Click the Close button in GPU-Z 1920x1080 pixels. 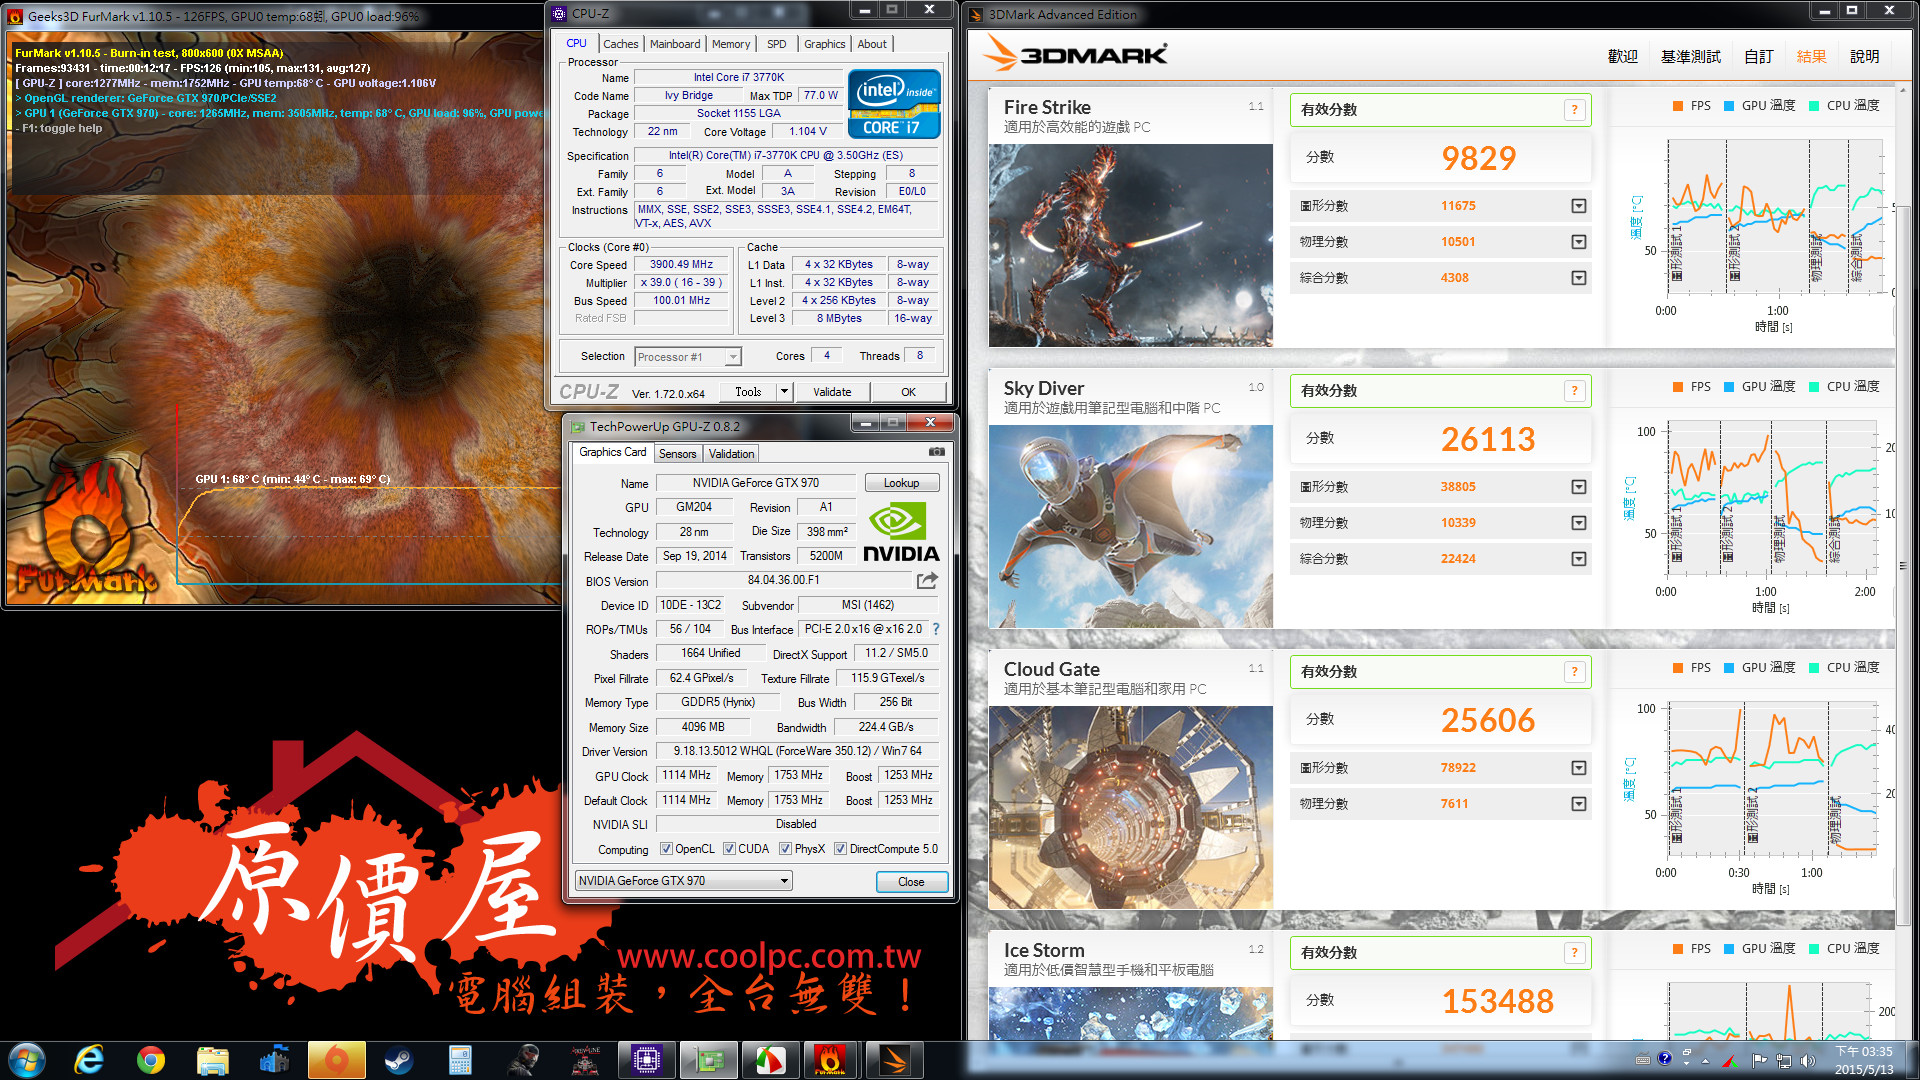[911, 882]
